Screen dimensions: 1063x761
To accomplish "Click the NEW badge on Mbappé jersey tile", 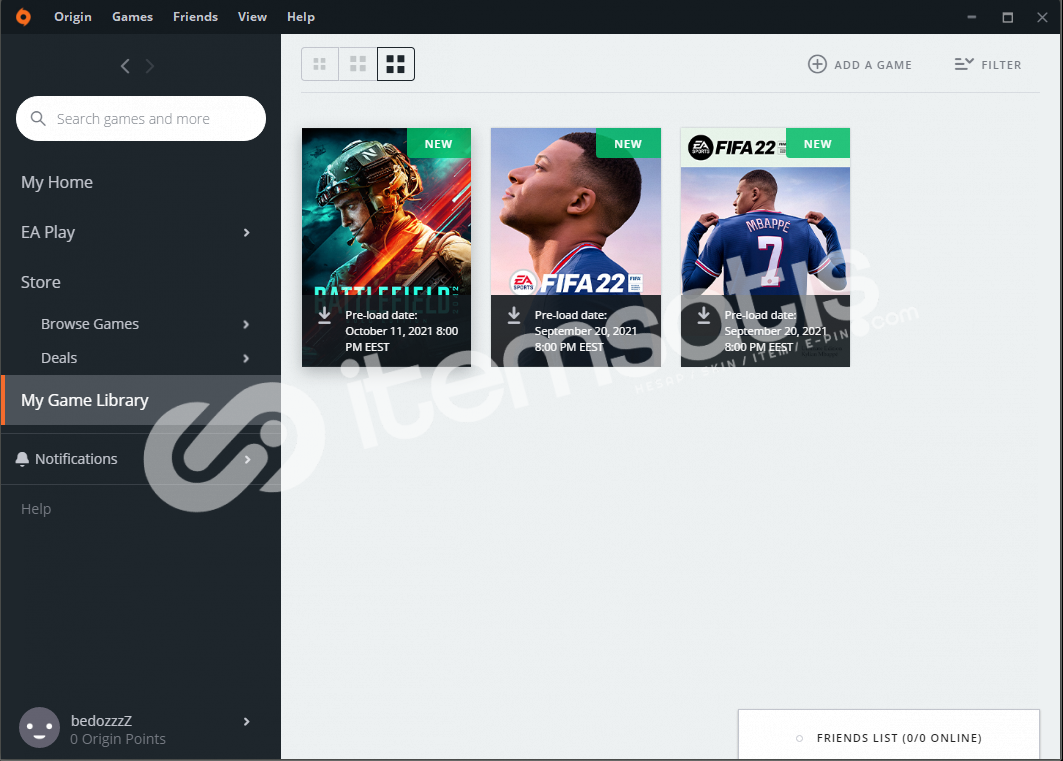I will (818, 144).
